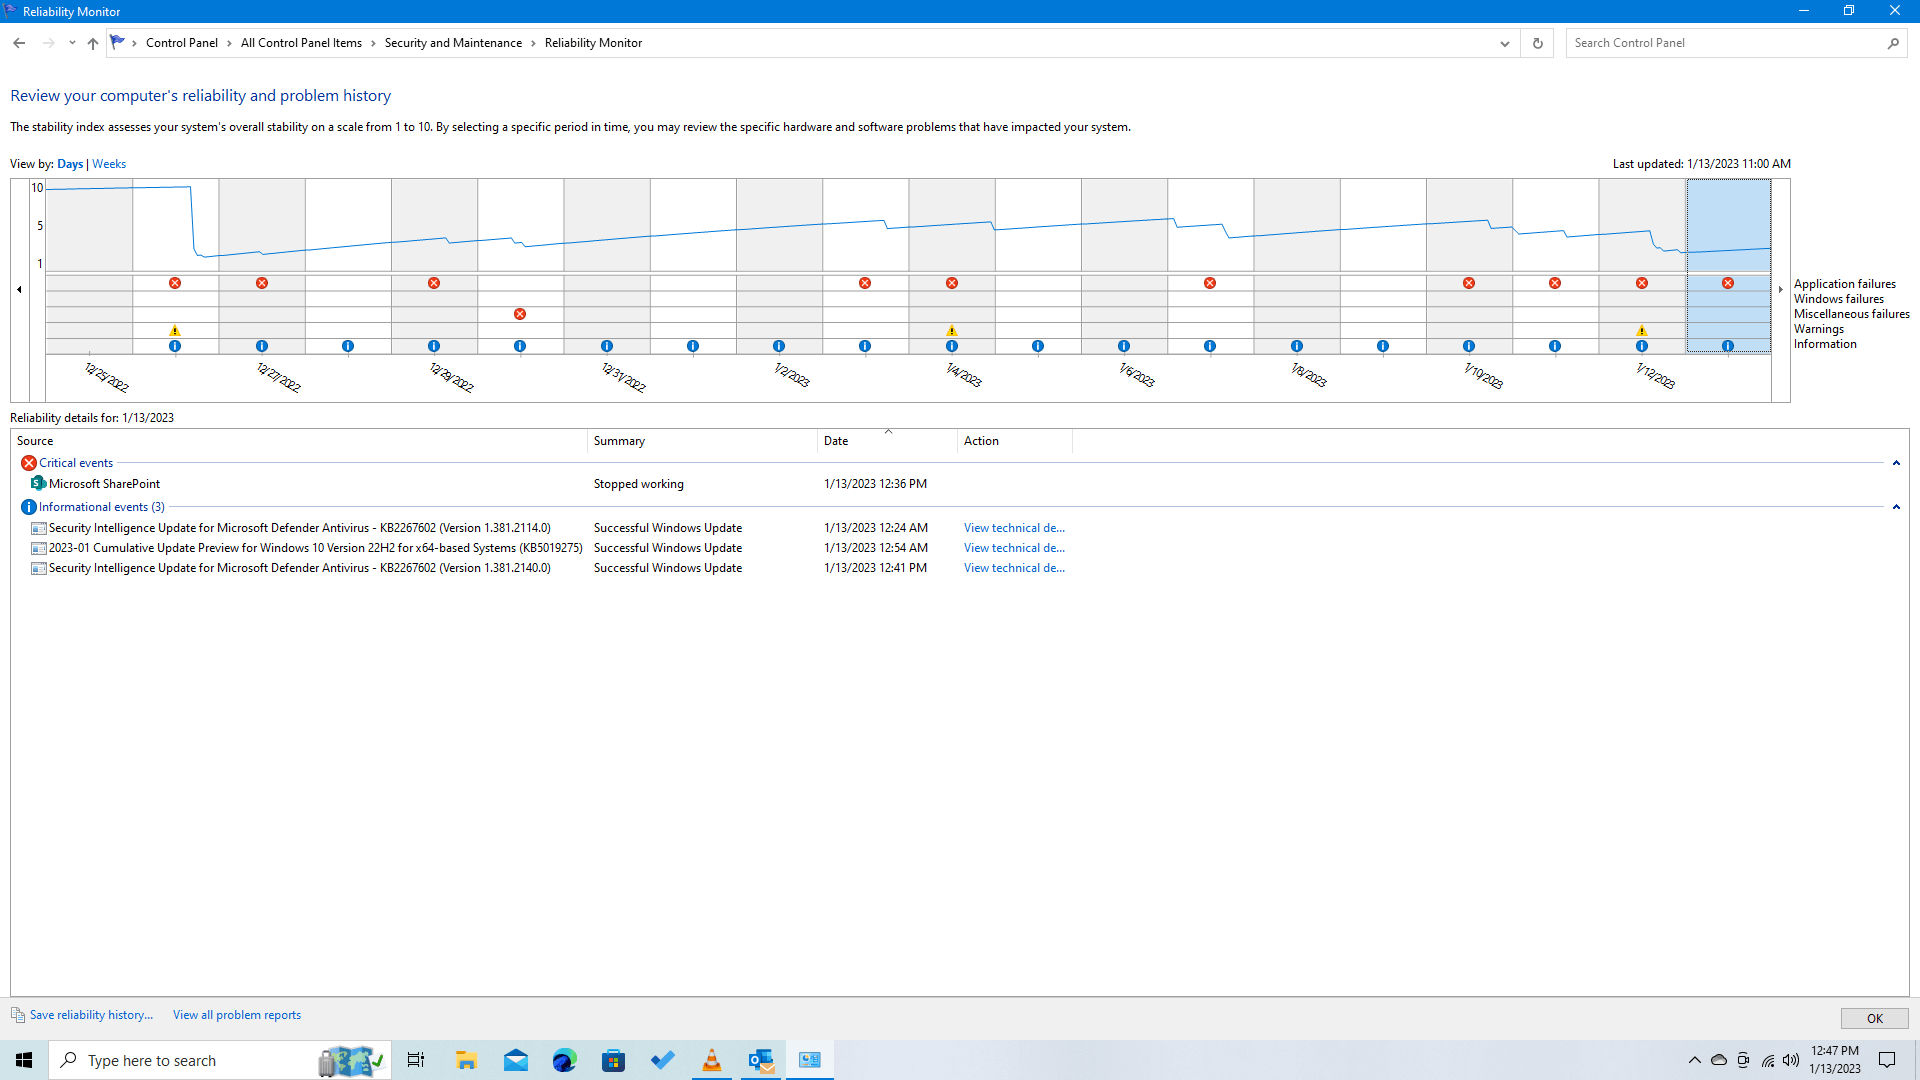Select the application failure icon on 1/3/2023
Image resolution: width=1920 pixels, height=1080 pixels.
click(865, 283)
